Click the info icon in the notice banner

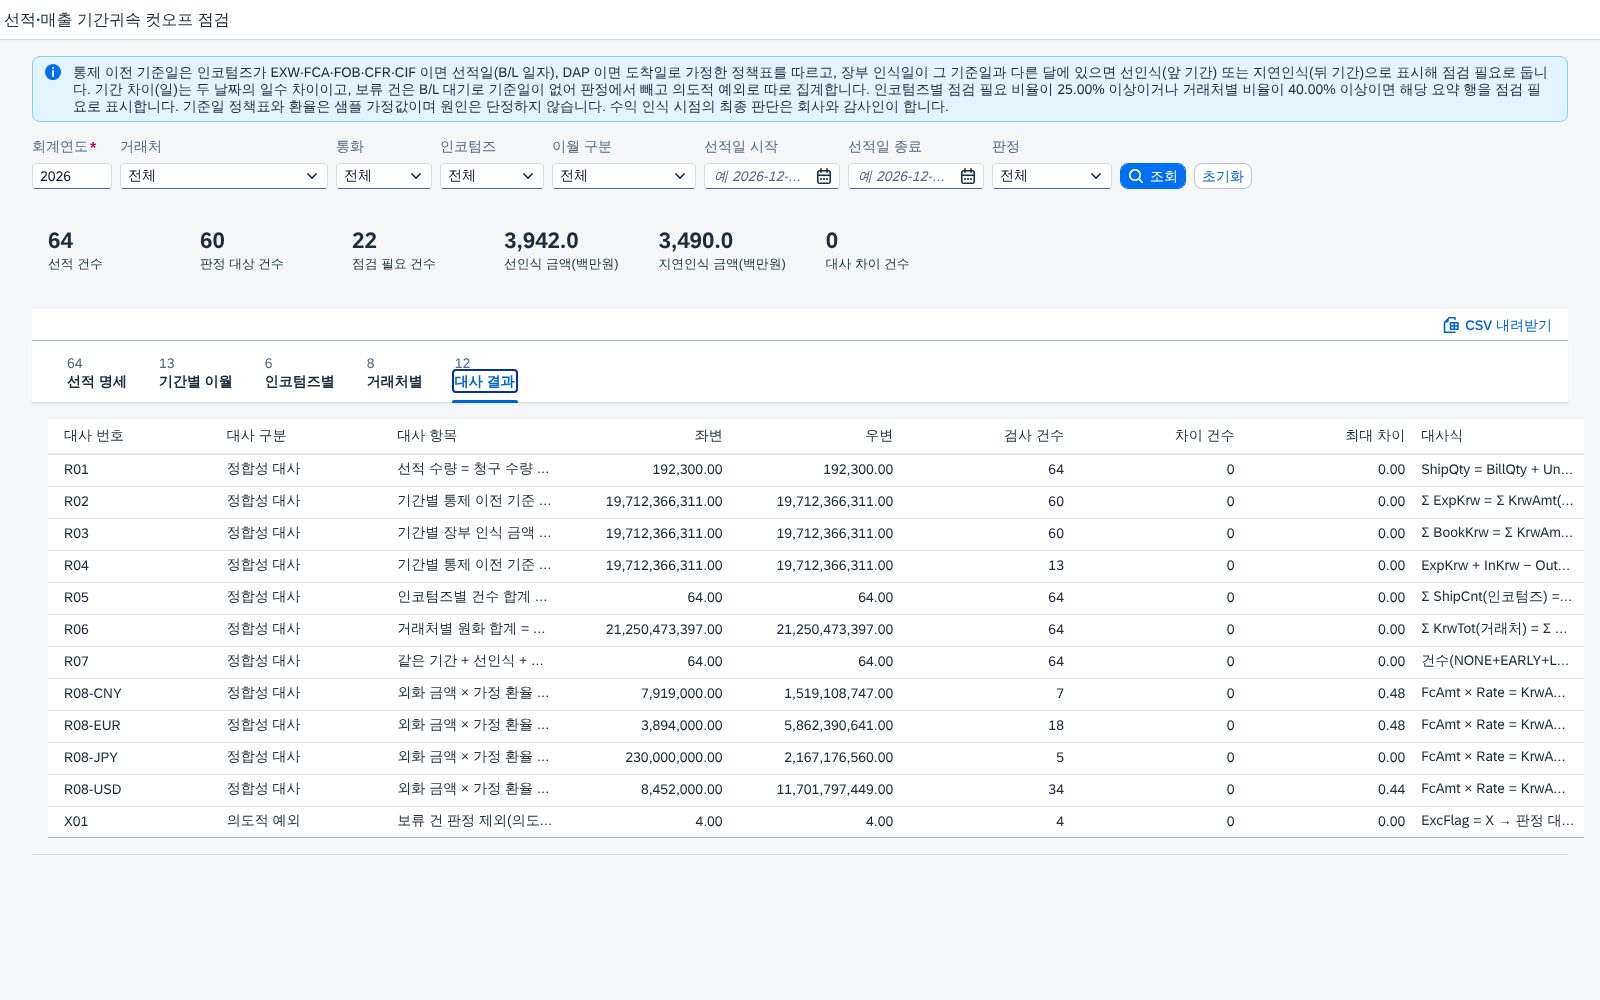click(x=53, y=72)
